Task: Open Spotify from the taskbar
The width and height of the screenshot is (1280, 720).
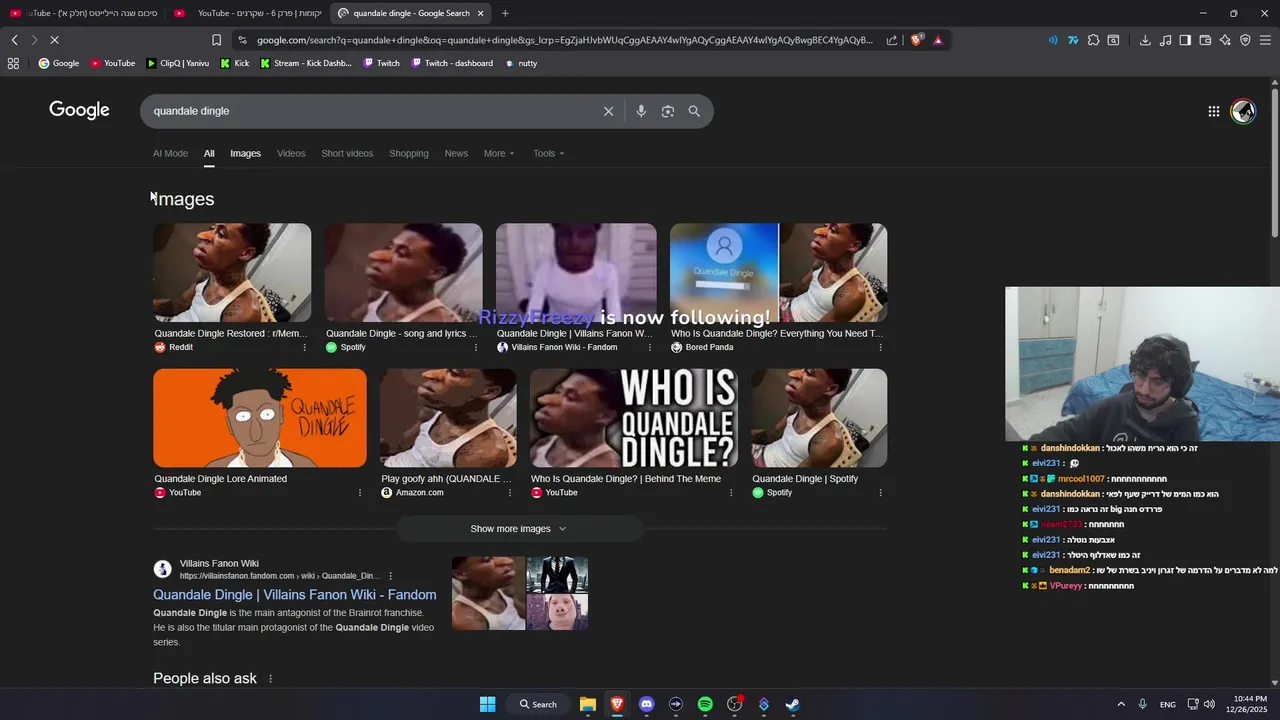Action: (705, 704)
